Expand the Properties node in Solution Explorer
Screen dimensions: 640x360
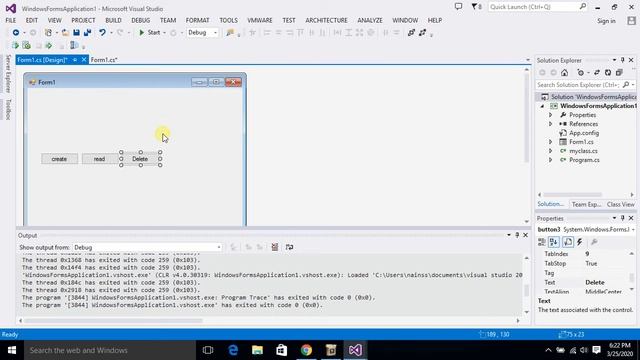point(550,115)
